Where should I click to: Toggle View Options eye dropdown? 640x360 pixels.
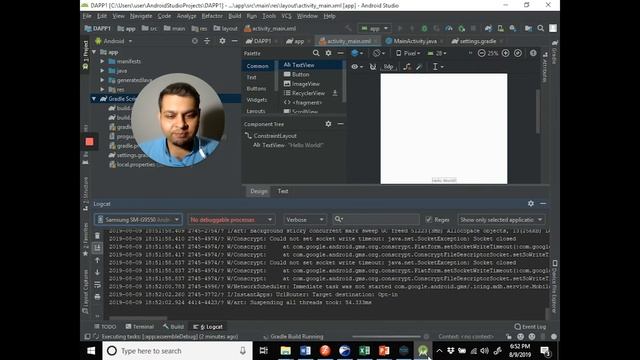click(x=357, y=67)
